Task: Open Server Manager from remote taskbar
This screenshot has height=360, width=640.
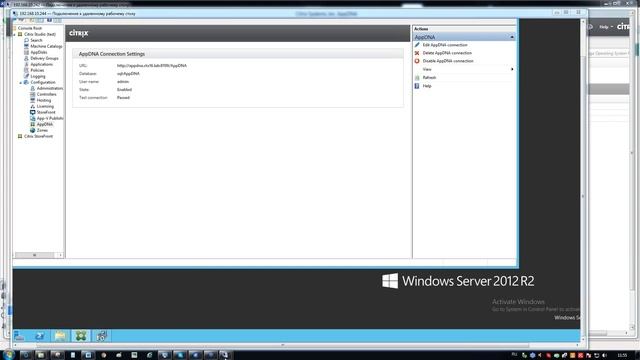Action: click(x=19, y=336)
